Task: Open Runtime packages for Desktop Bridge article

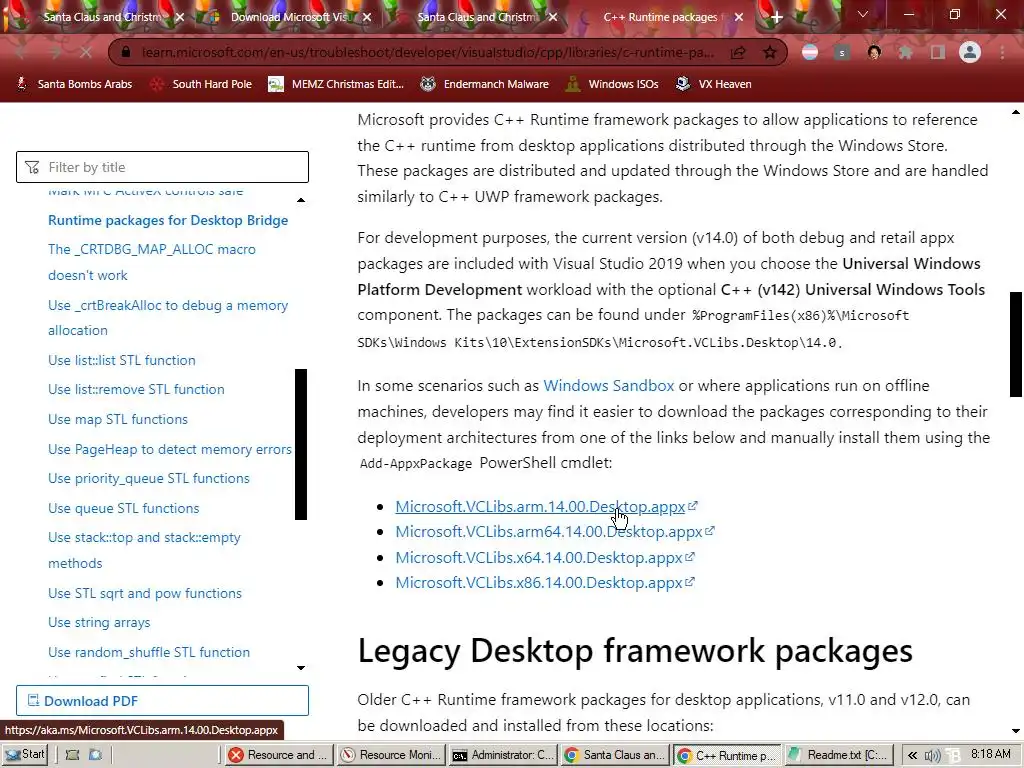Action: point(168,220)
